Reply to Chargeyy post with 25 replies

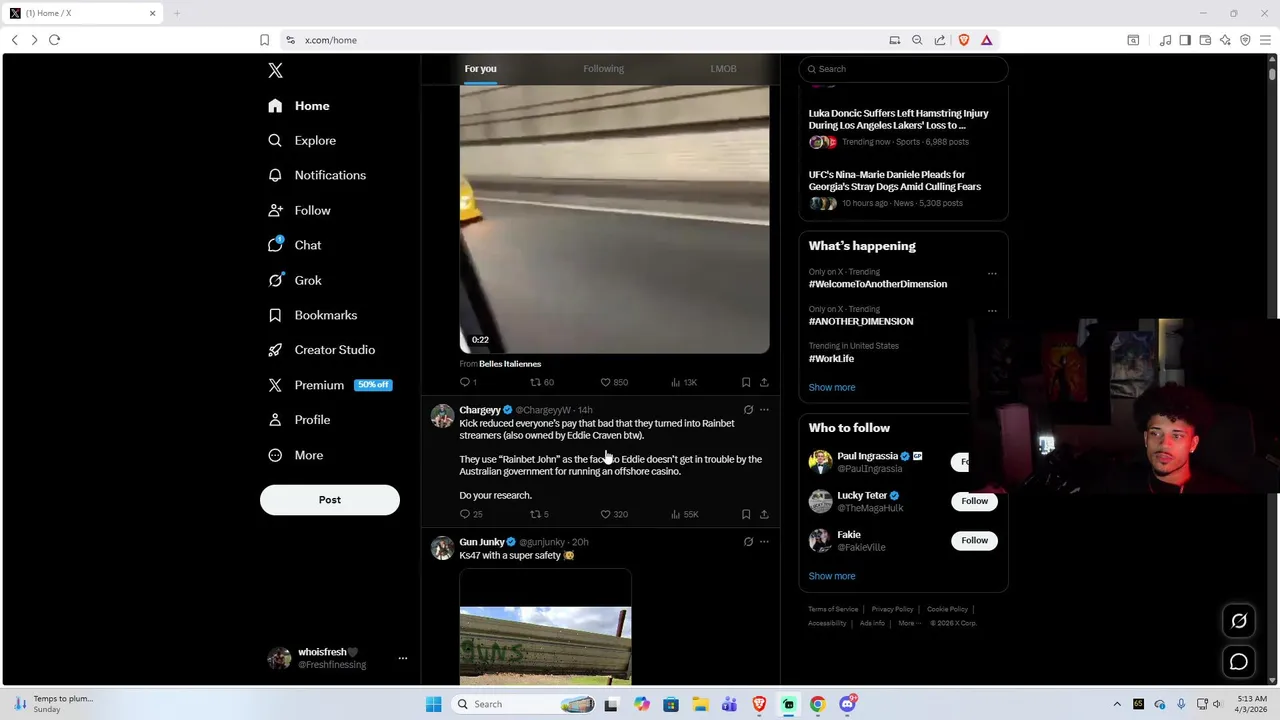[471, 514]
